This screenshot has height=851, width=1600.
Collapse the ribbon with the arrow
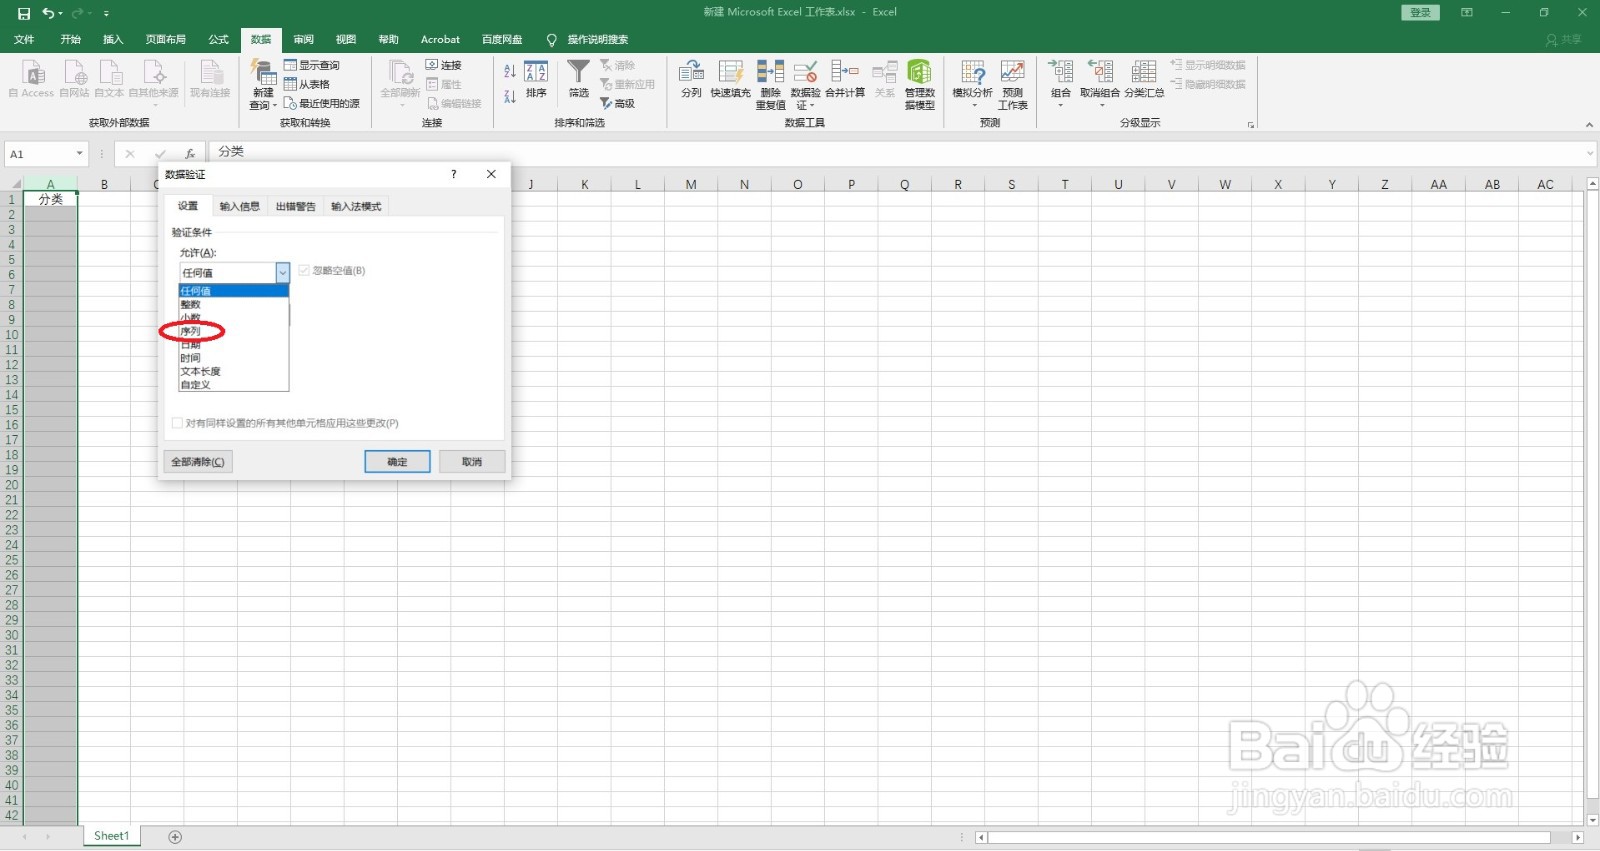(1589, 124)
